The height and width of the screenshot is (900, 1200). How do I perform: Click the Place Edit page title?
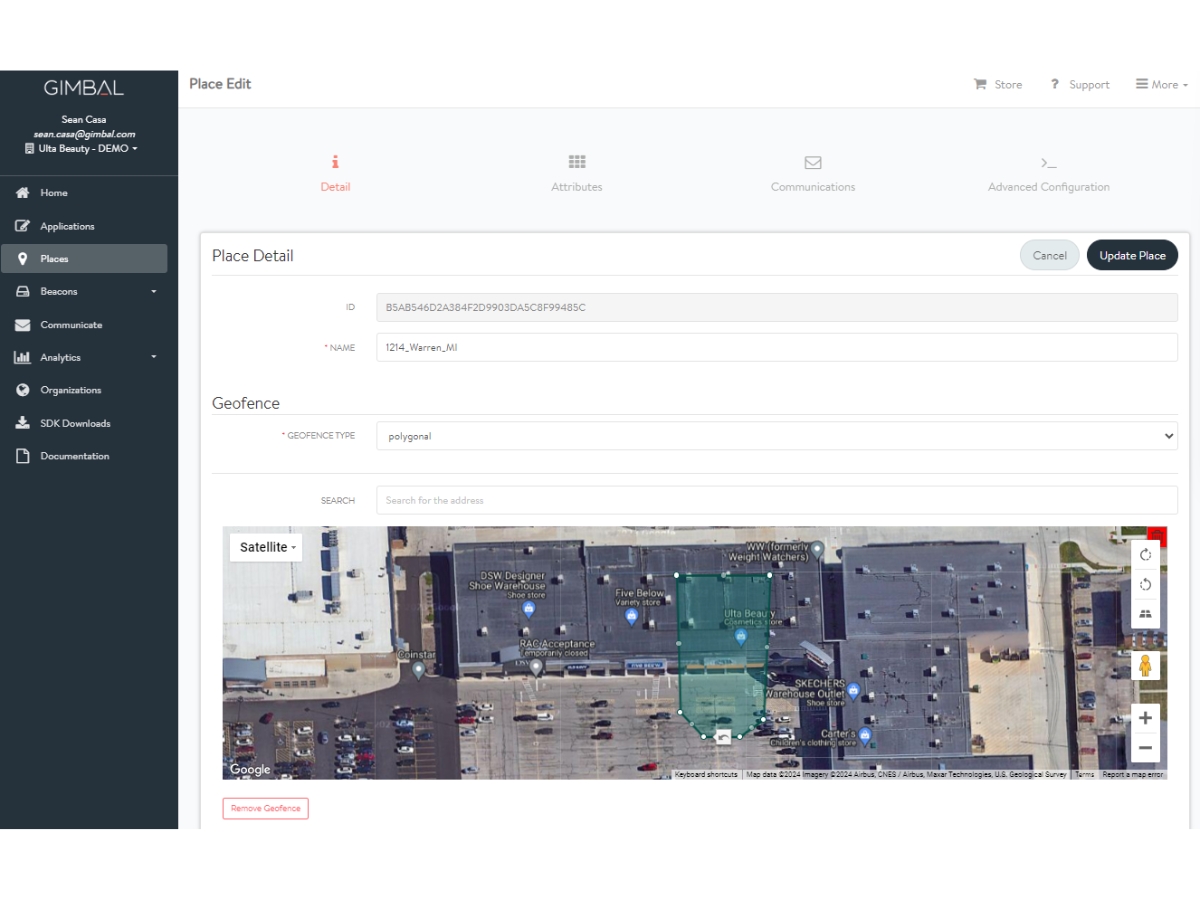220,84
